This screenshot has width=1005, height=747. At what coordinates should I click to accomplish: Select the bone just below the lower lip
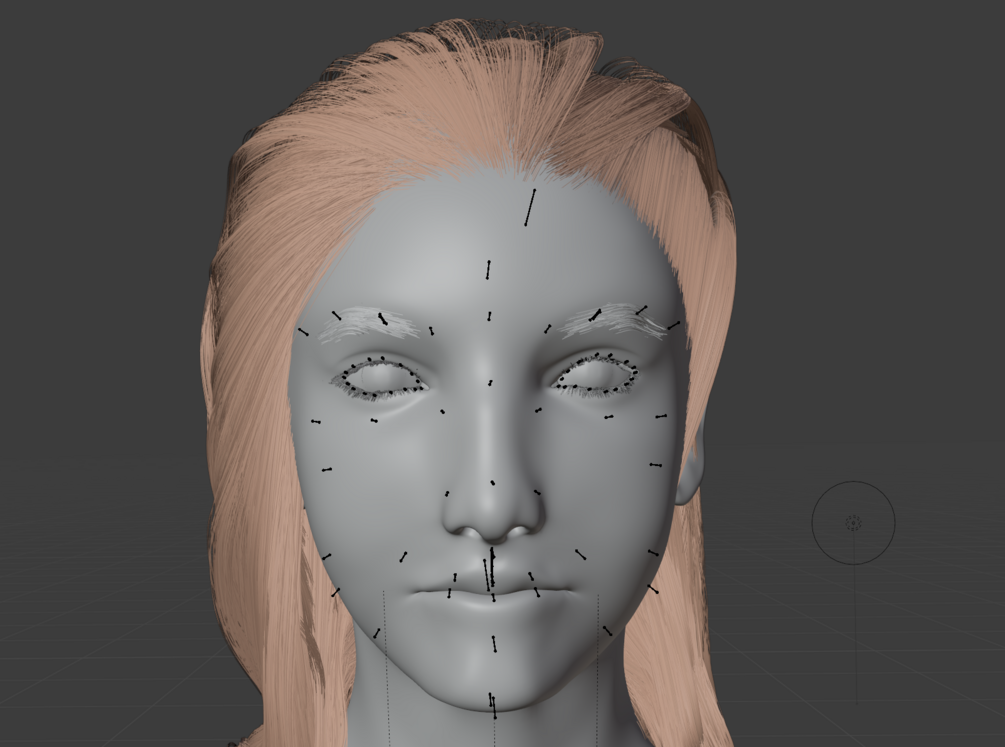[494, 644]
